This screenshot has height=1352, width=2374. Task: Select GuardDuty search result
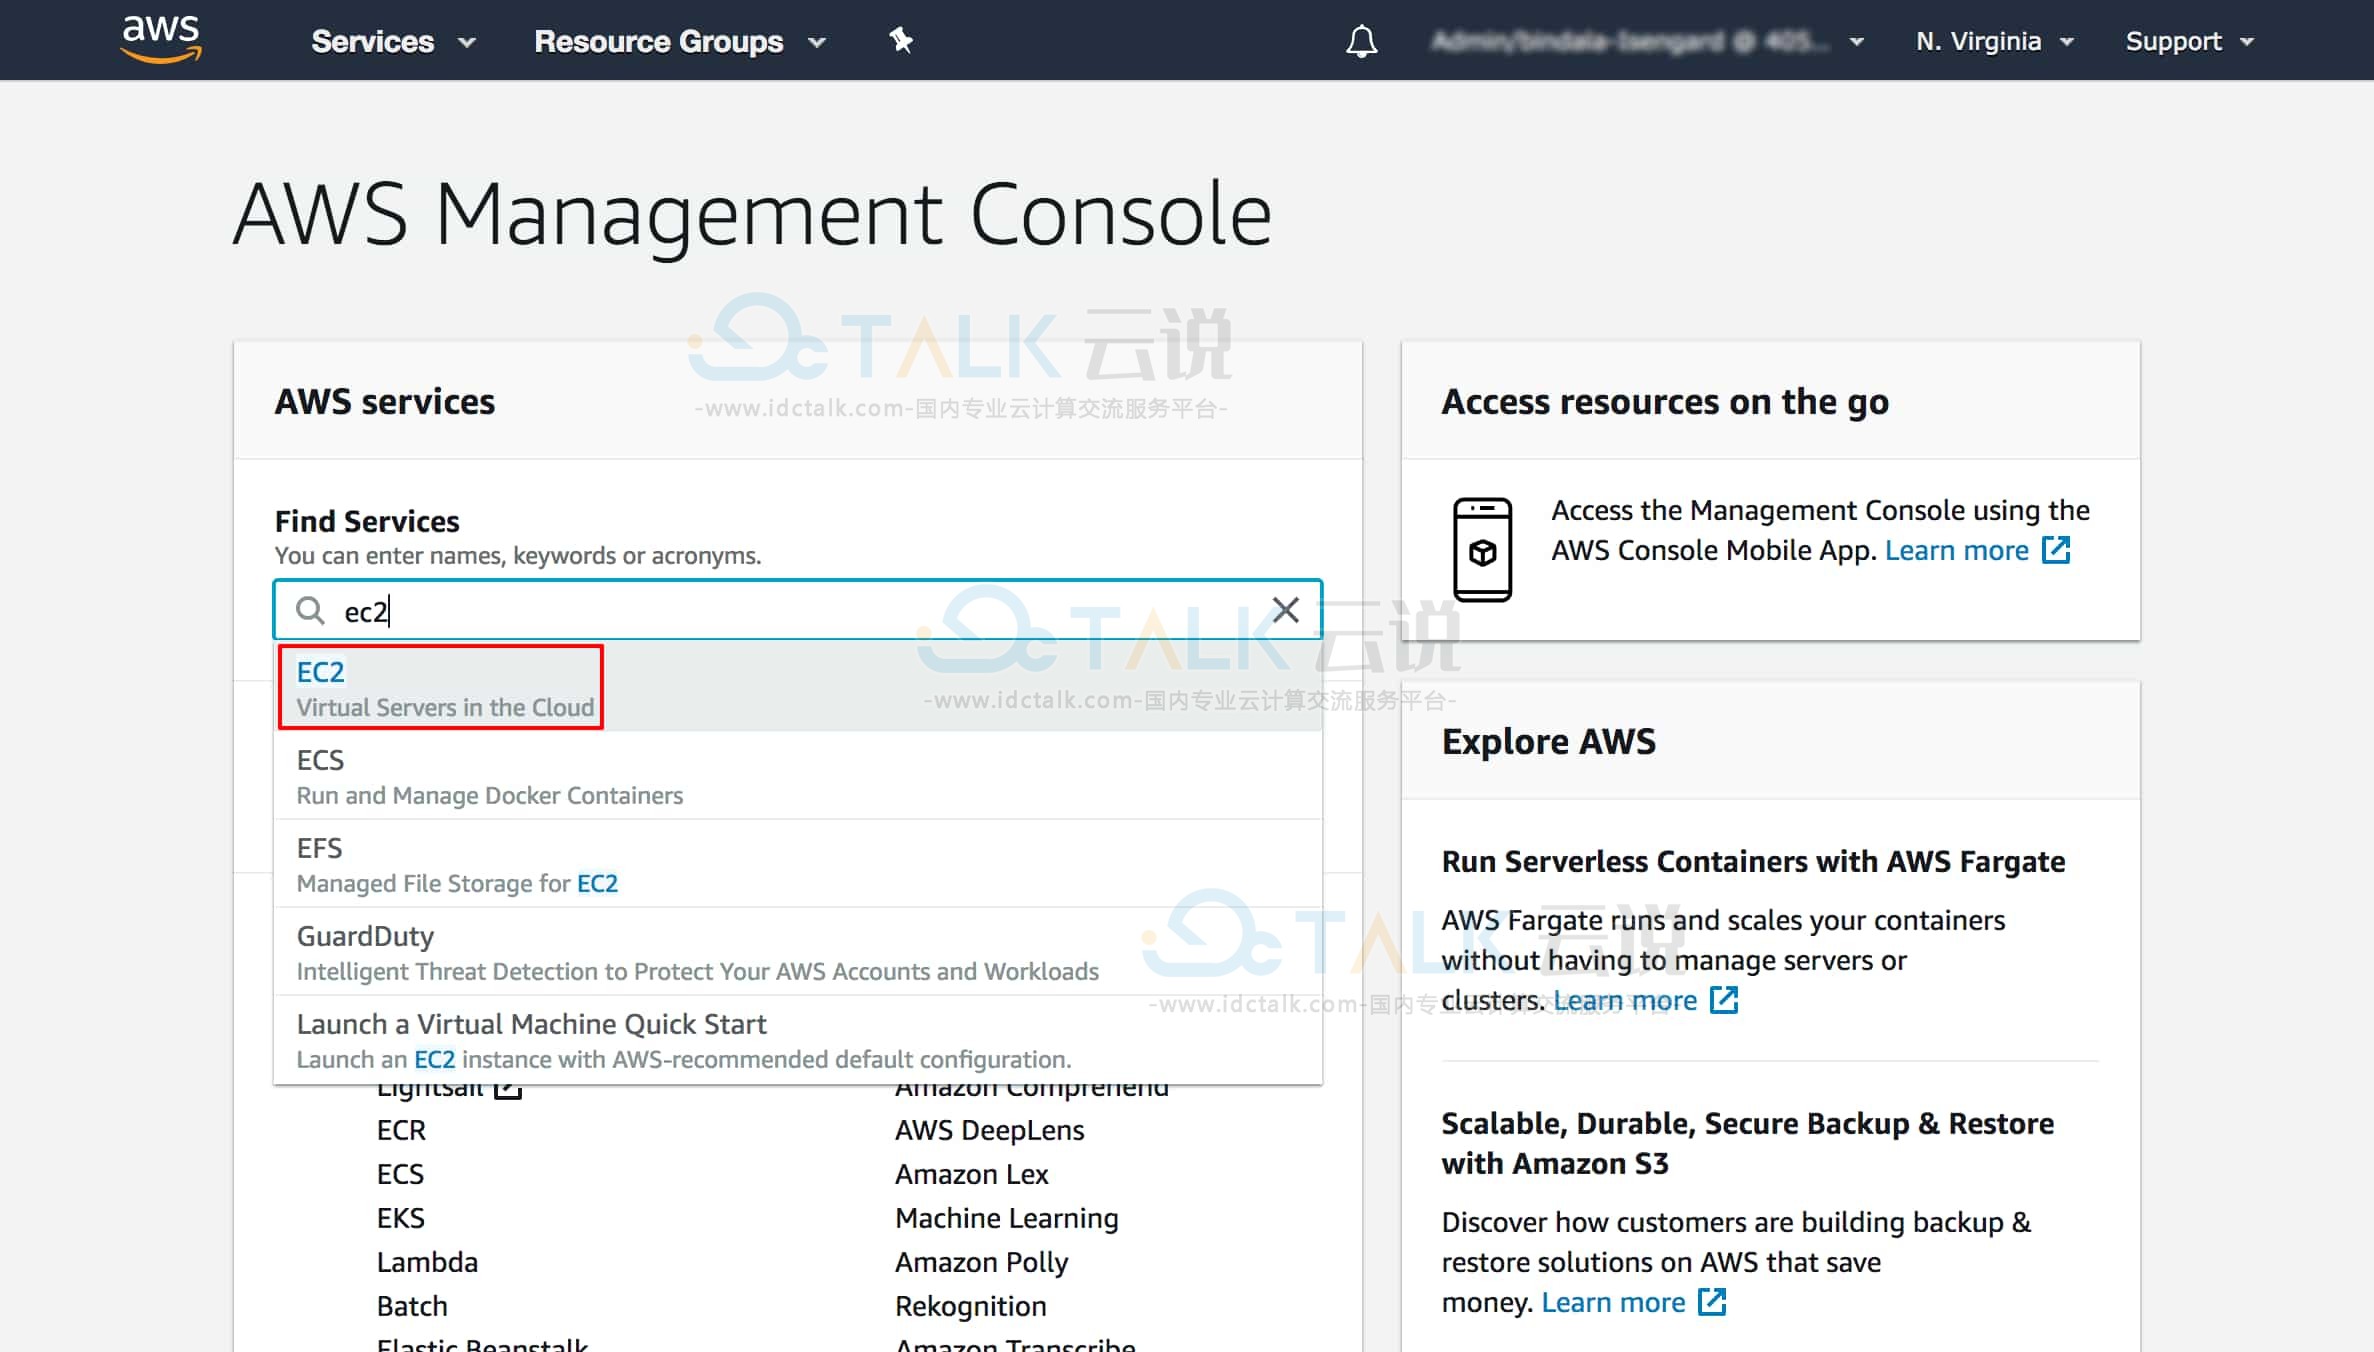click(798, 952)
